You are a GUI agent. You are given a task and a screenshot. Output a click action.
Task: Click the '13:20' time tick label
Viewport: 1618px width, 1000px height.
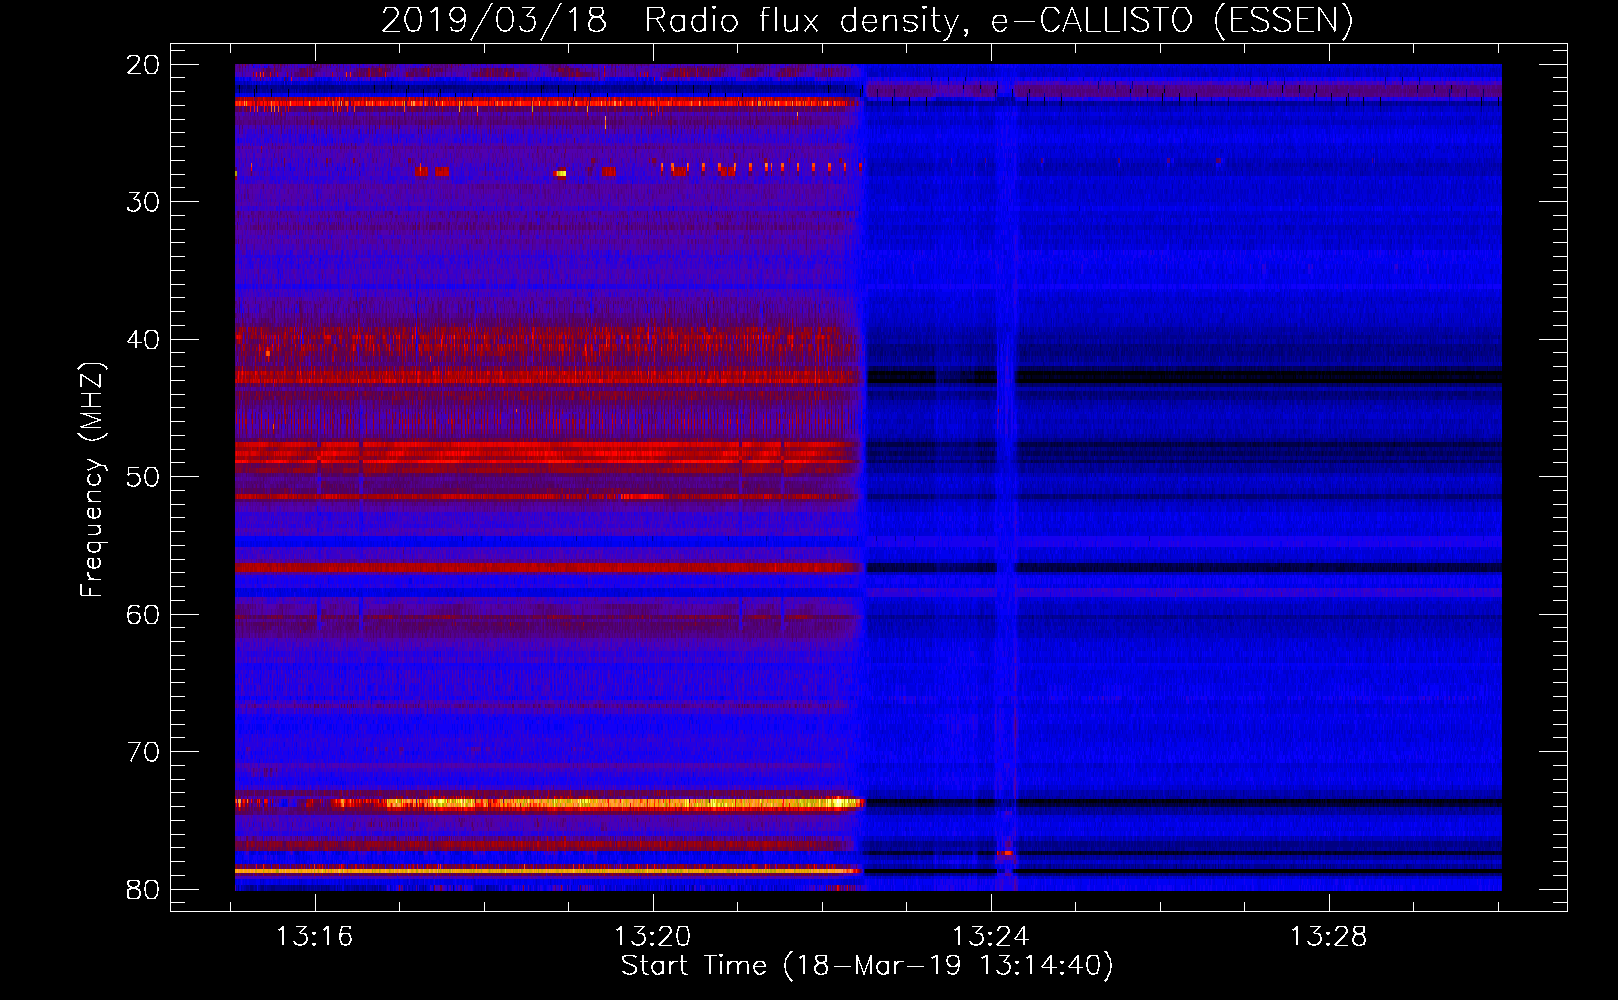click(x=653, y=937)
